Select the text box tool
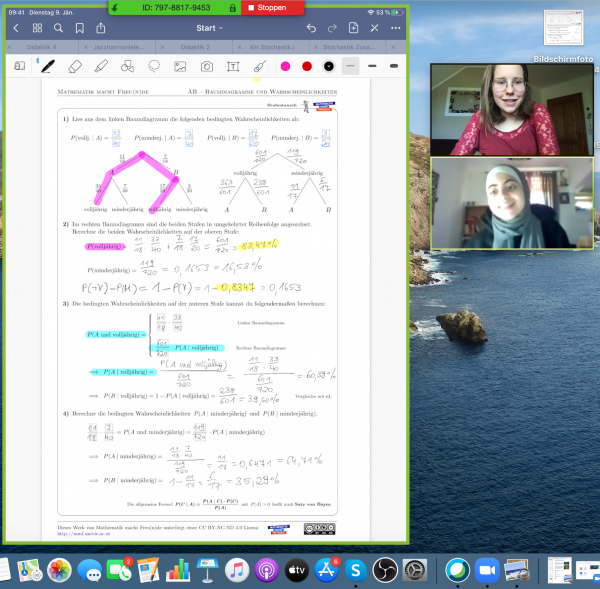 pyautogui.click(x=233, y=66)
